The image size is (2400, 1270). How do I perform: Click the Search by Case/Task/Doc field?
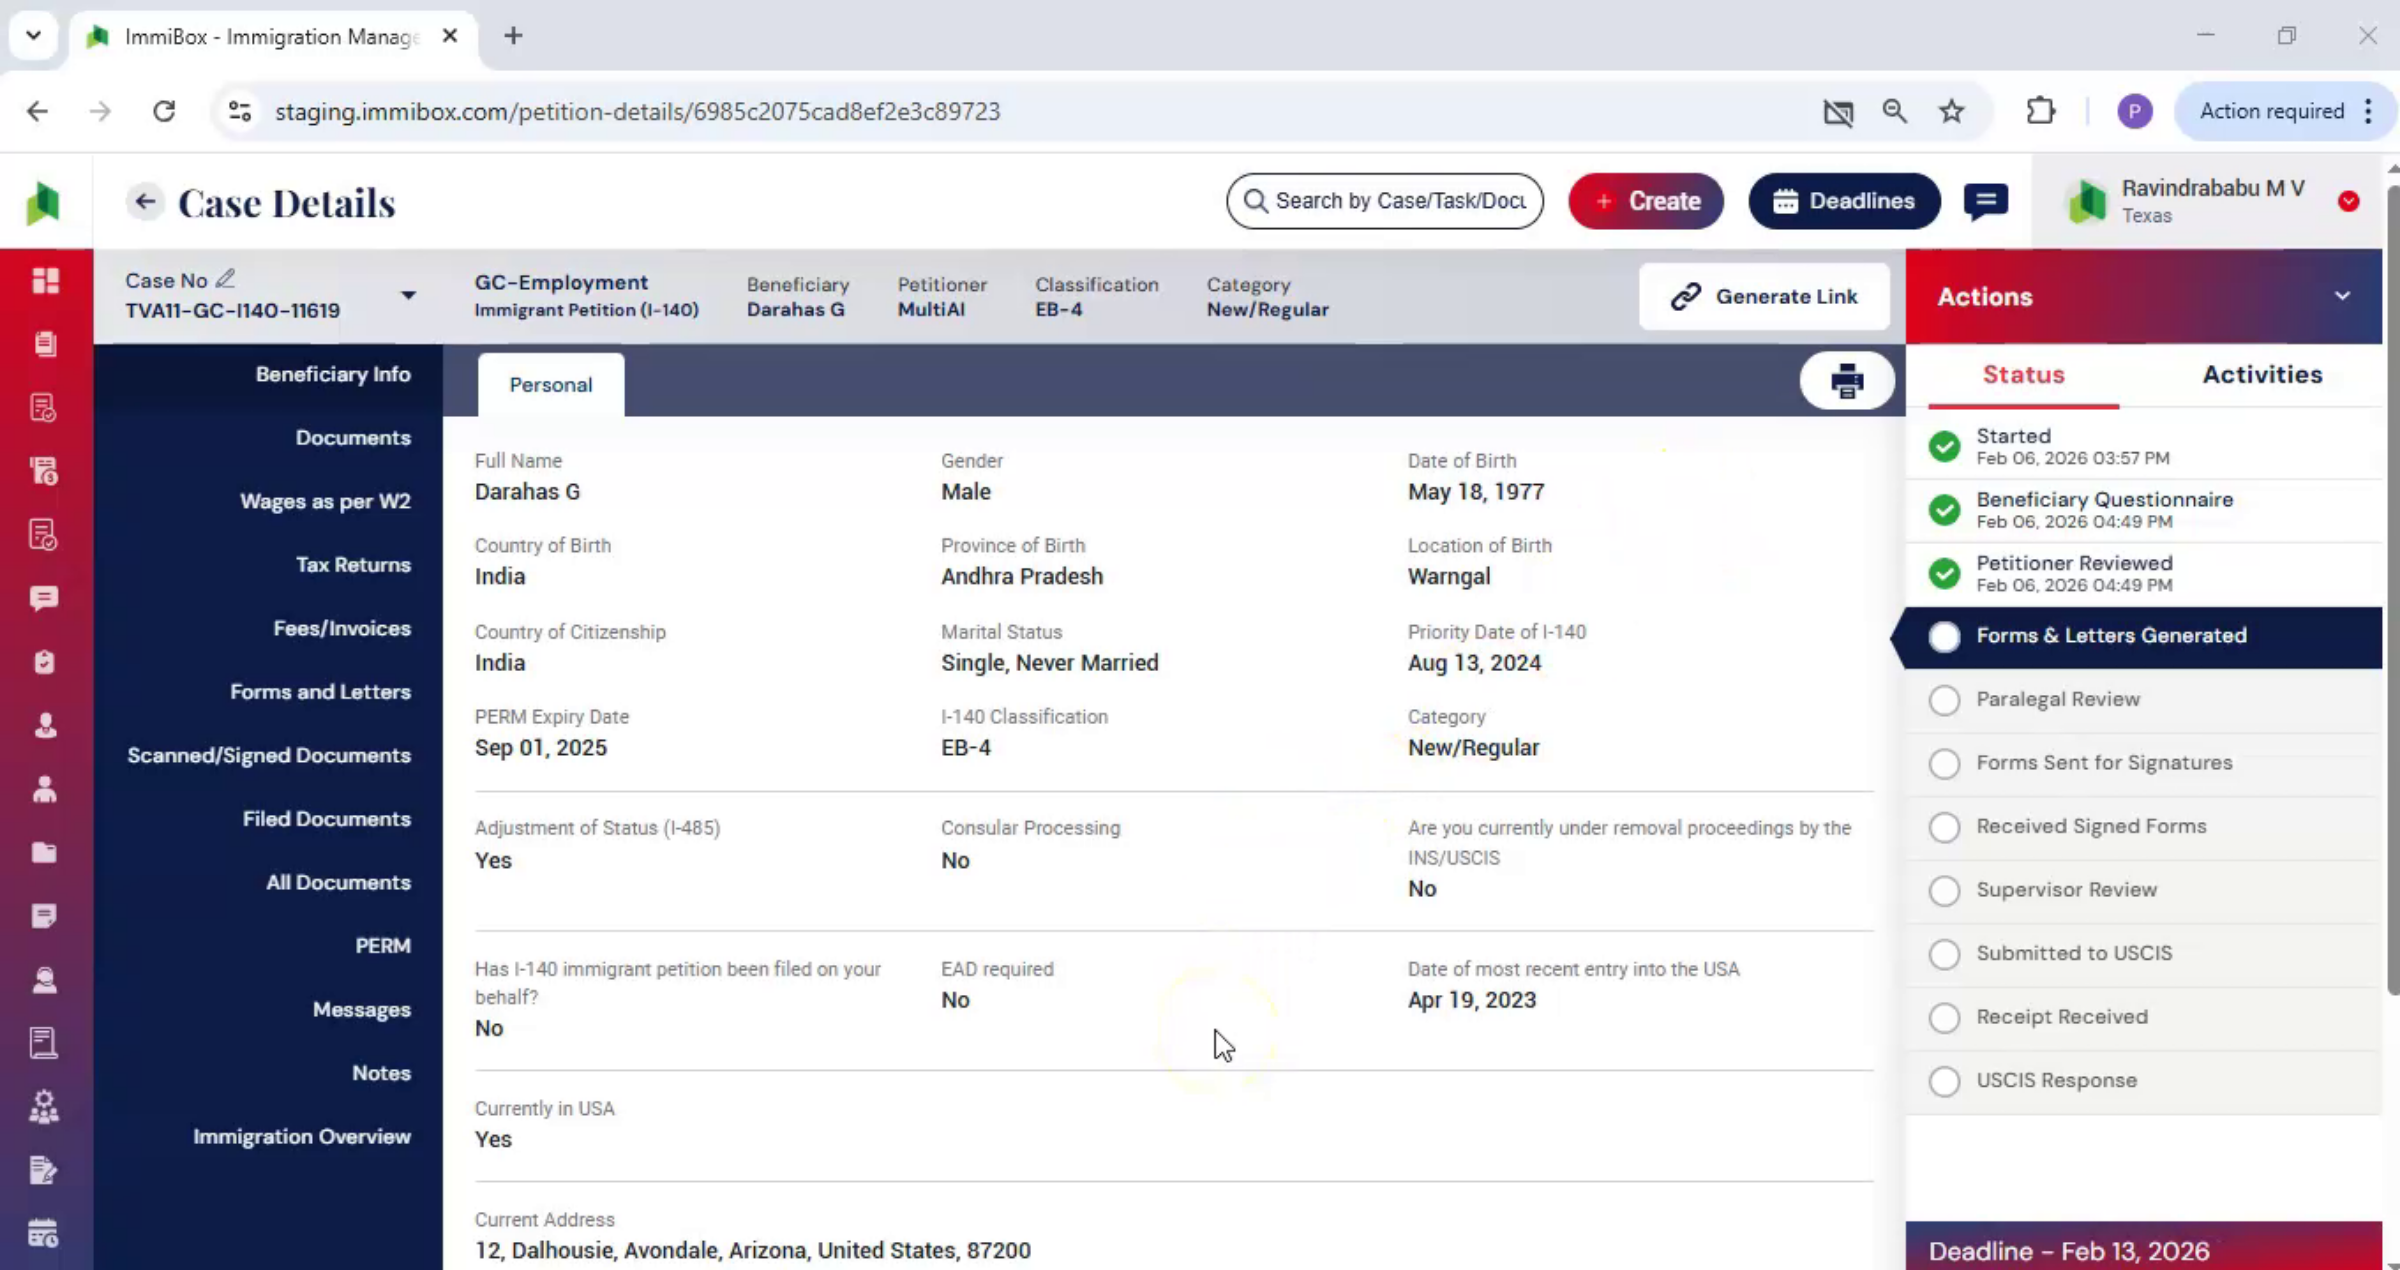pyautogui.click(x=1384, y=201)
